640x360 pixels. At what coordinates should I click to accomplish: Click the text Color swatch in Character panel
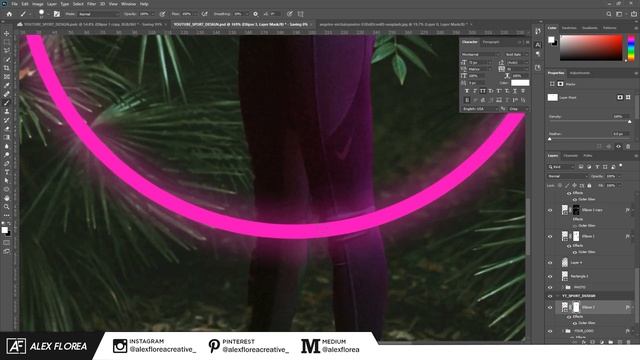(520, 83)
